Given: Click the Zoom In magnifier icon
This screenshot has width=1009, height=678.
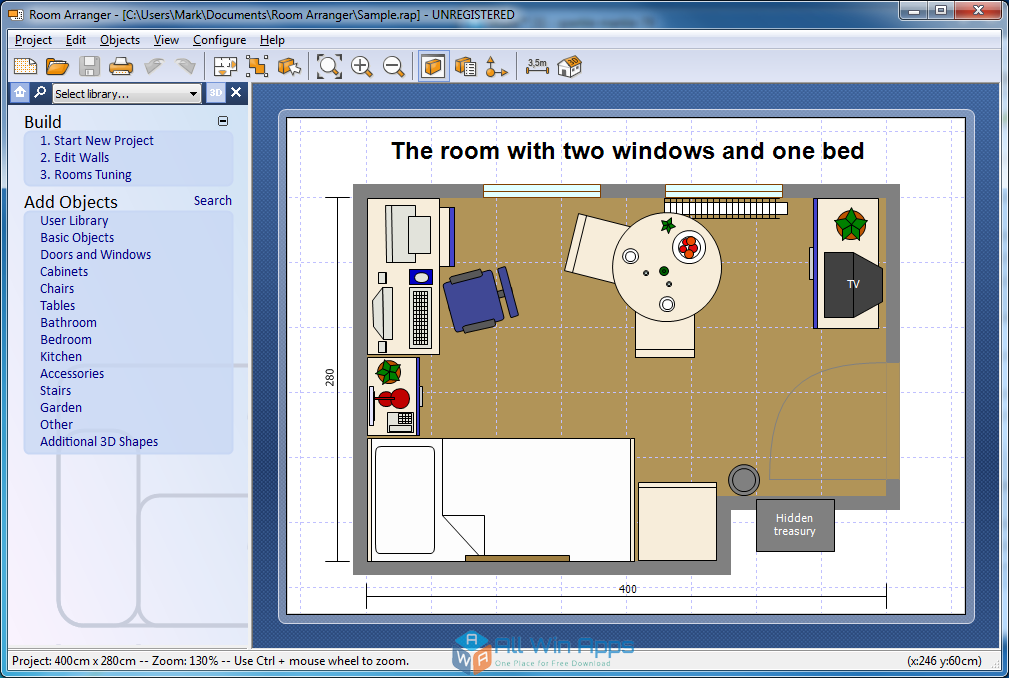Looking at the screenshot, I should tap(362, 66).
